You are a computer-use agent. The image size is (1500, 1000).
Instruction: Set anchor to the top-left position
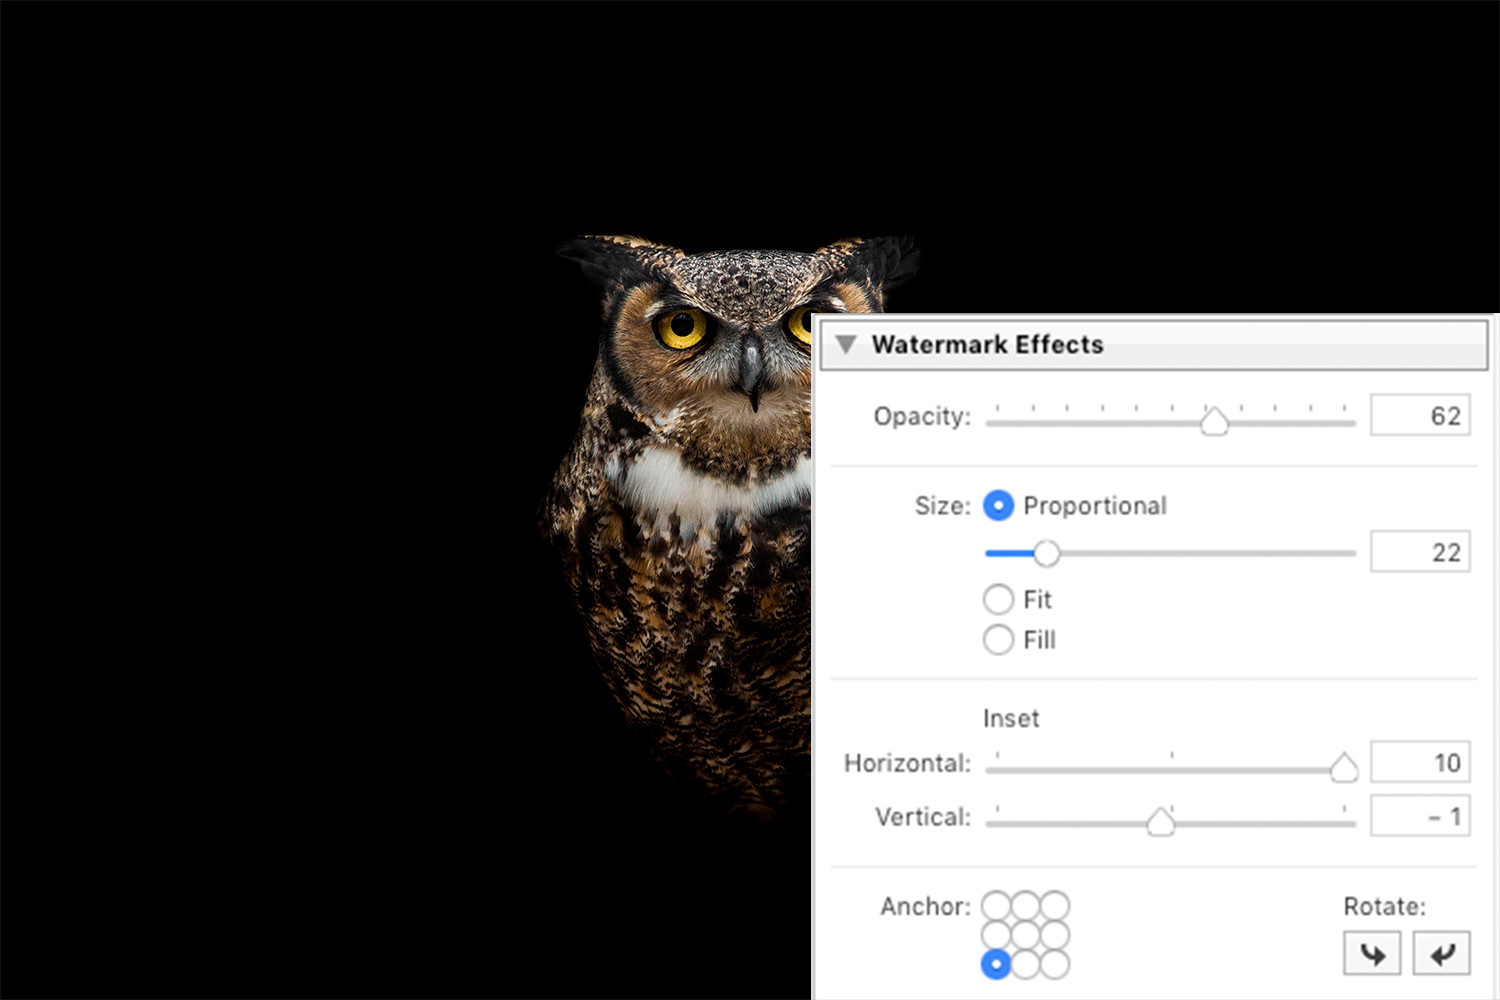pos(996,906)
